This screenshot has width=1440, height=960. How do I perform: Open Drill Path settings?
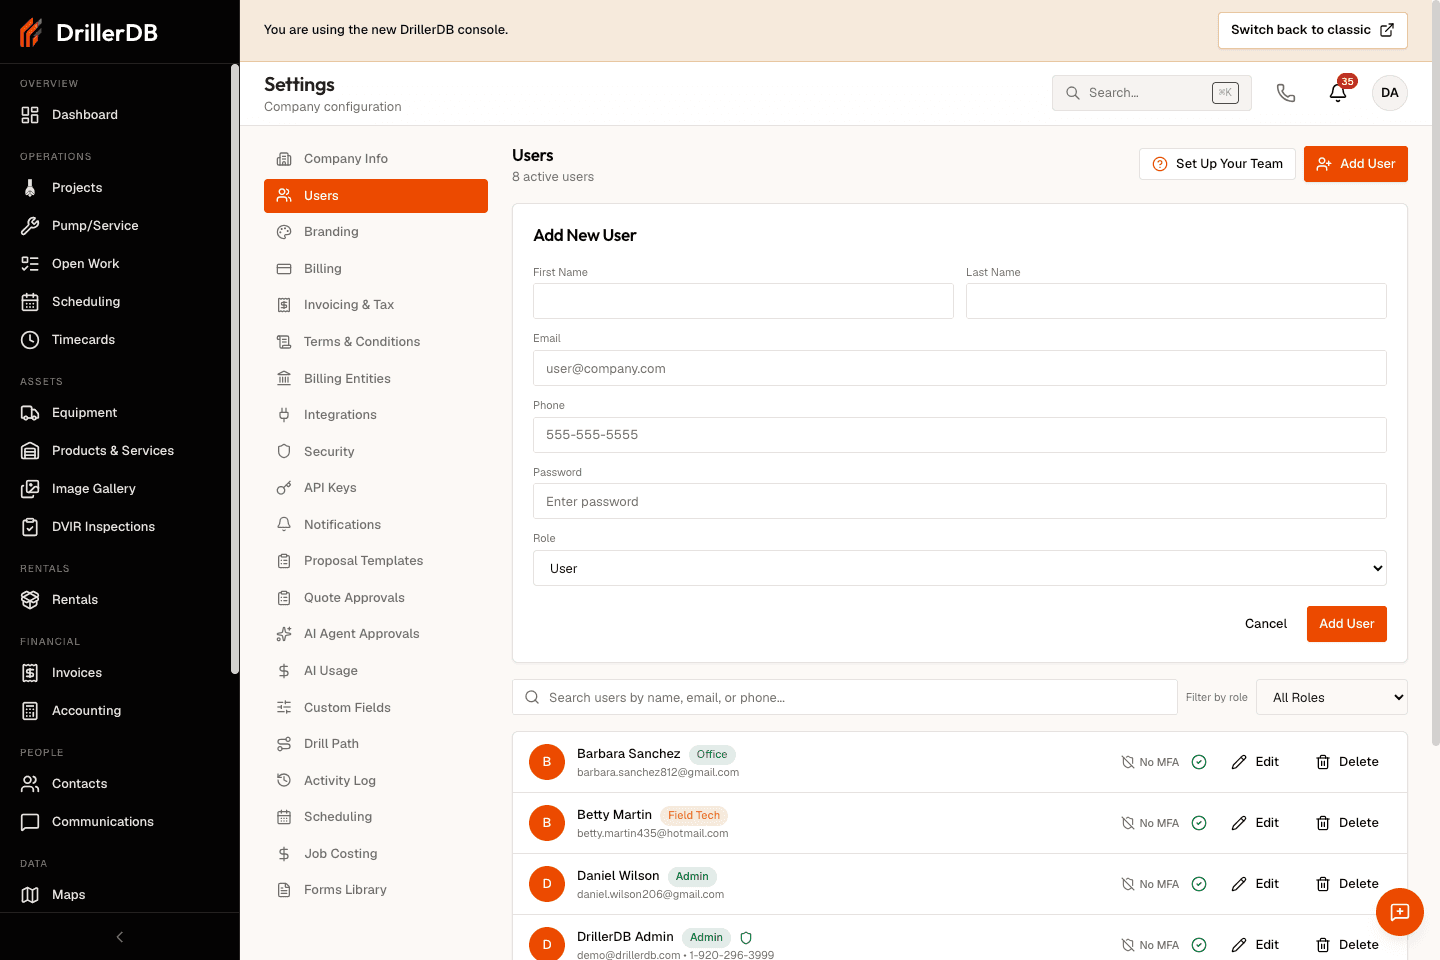376,744
